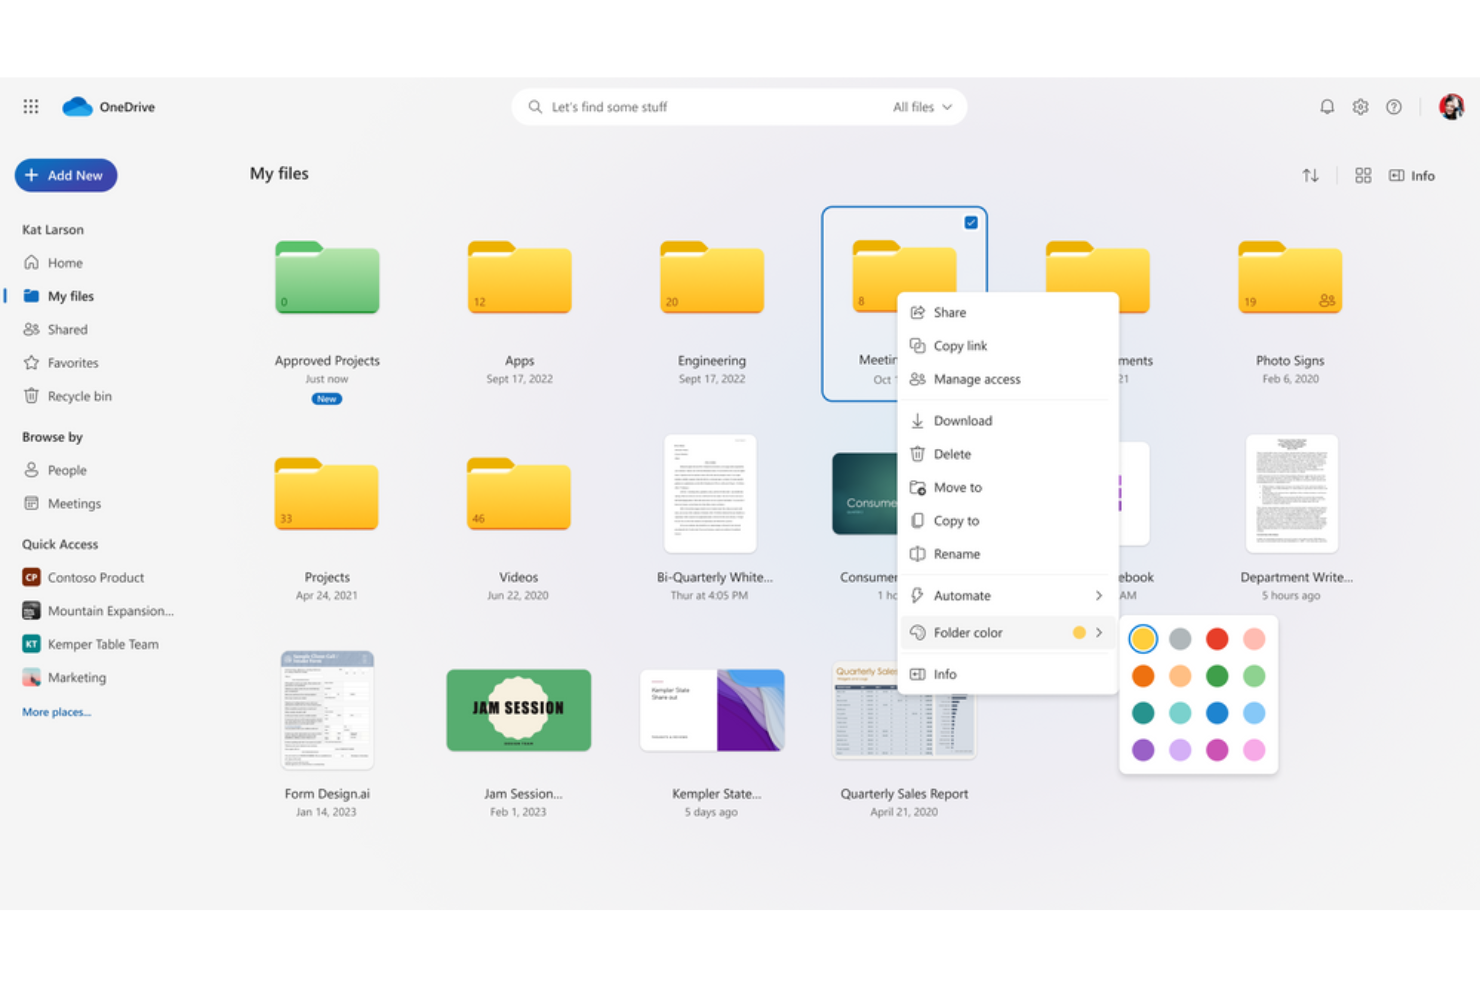Select Manage access in the context menu

click(1008, 379)
